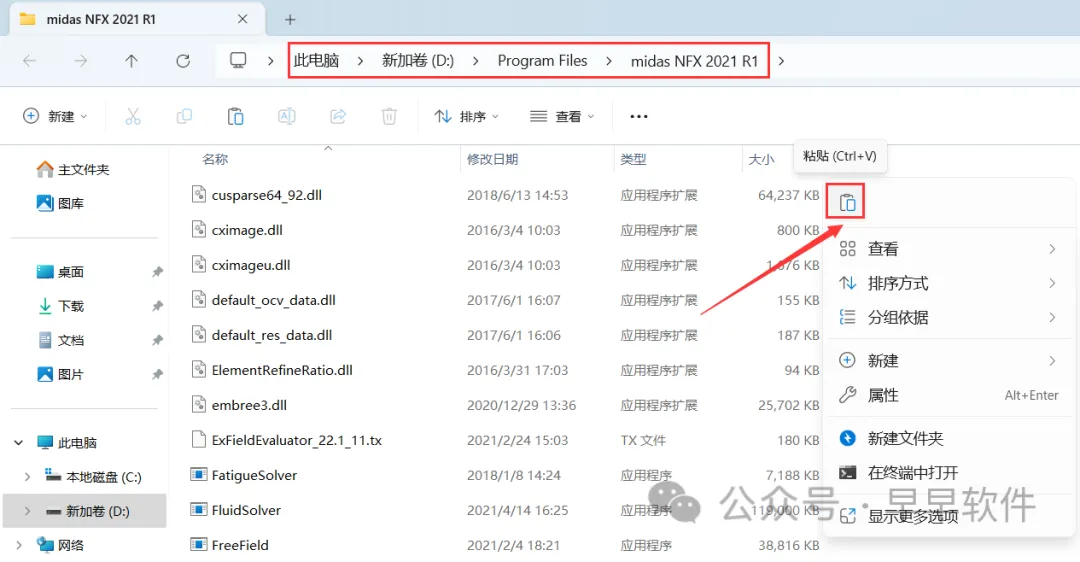The height and width of the screenshot is (562, 1080).
Task: Click 新加卷 (D:) breadcrumb in address bar
Action: click(418, 61)
